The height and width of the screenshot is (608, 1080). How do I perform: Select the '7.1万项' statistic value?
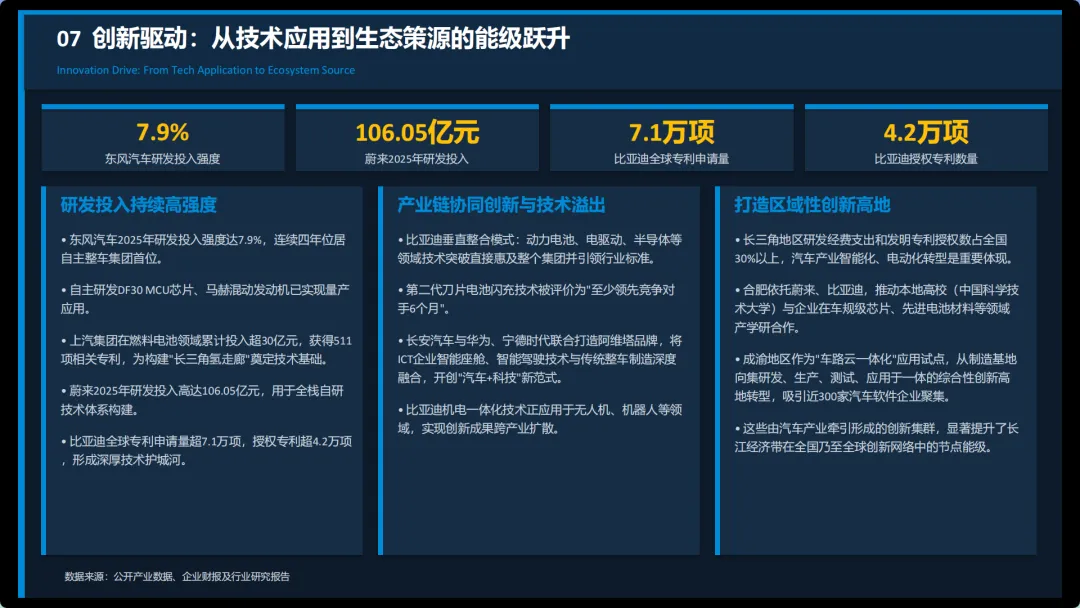(672, 132)
